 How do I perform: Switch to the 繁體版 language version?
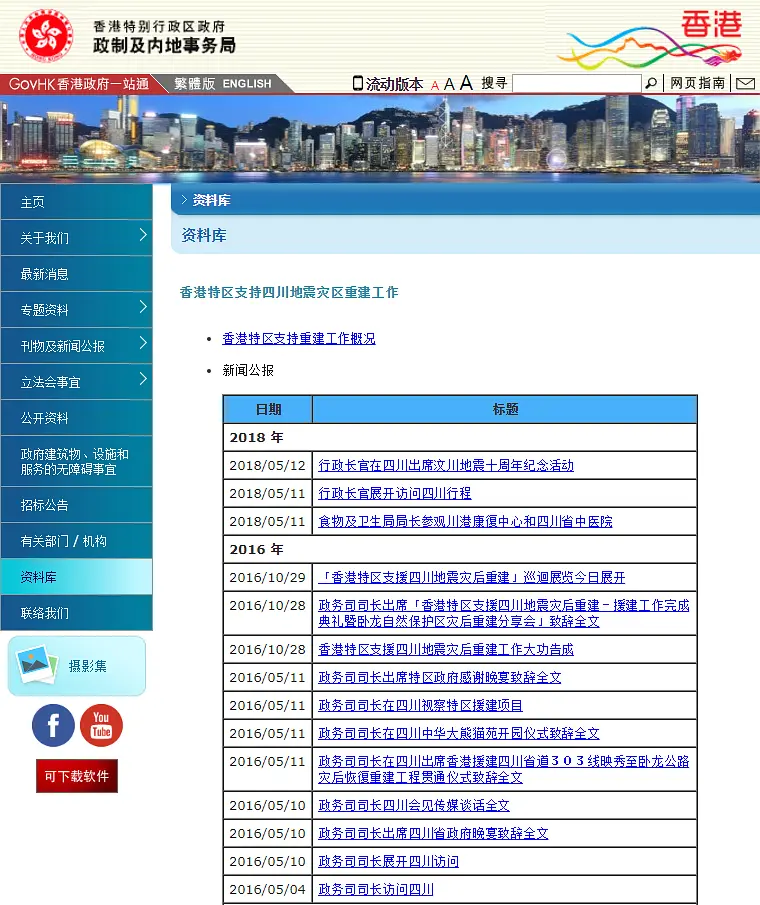194,84
